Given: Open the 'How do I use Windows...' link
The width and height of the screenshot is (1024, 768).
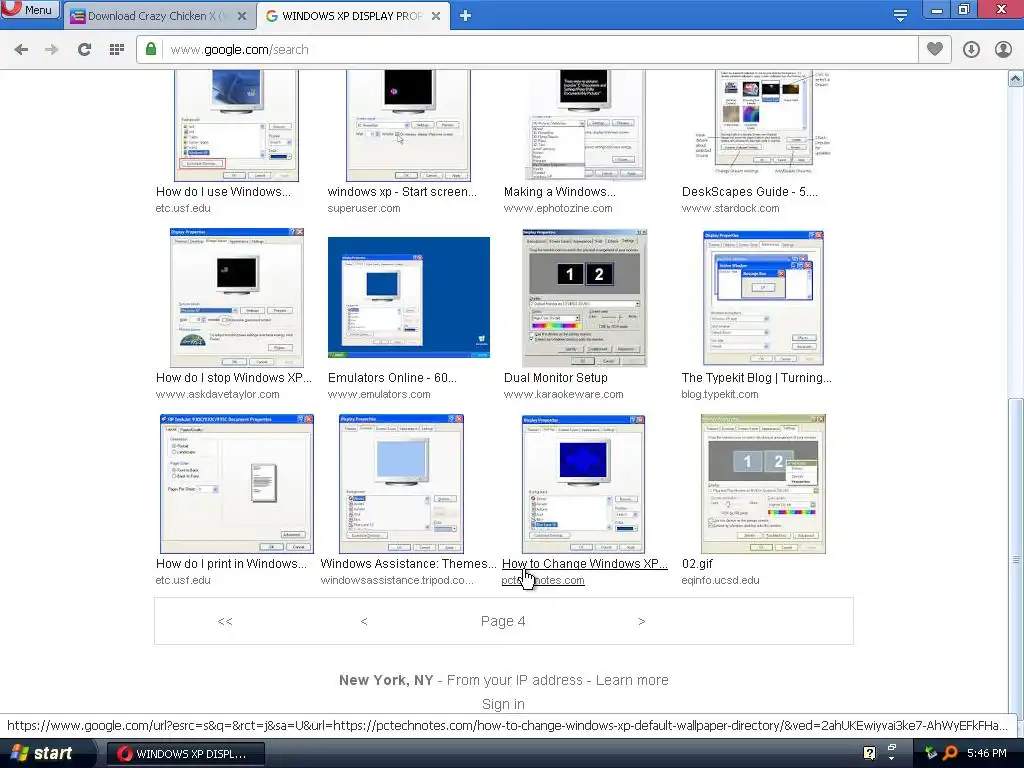Looking at the screenshot, I should pos(223,192).
